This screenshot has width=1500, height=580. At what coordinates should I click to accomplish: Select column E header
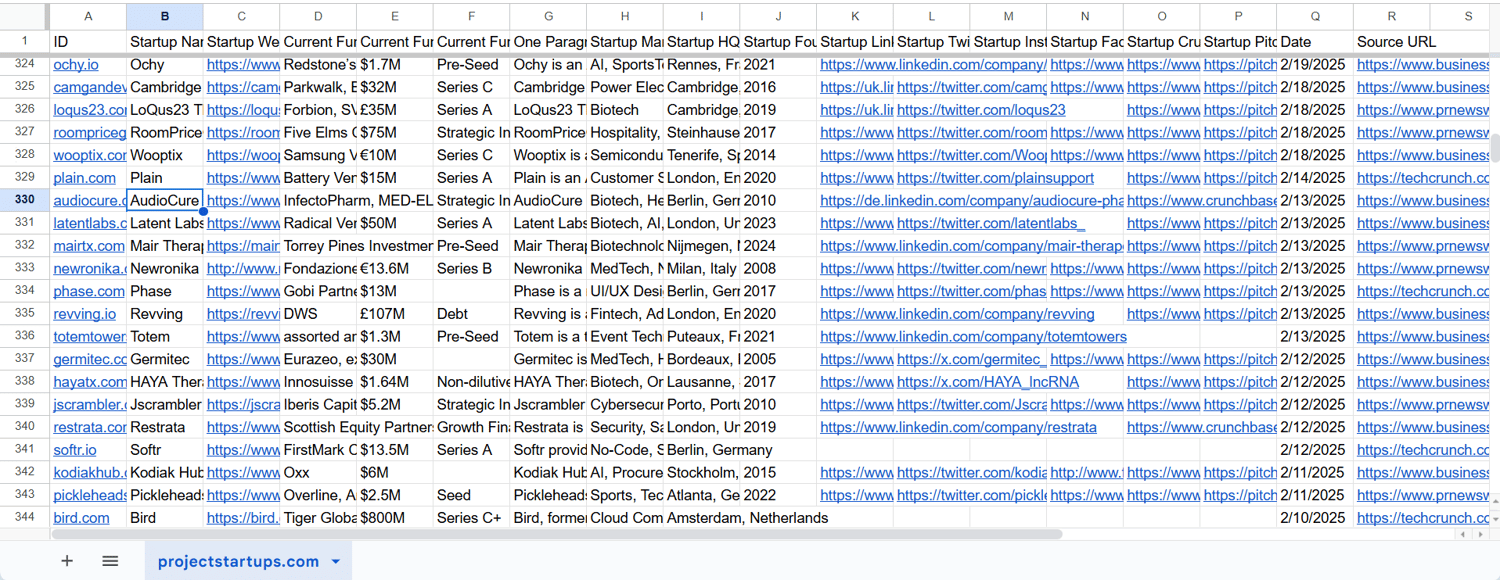(x=395, y=17)
